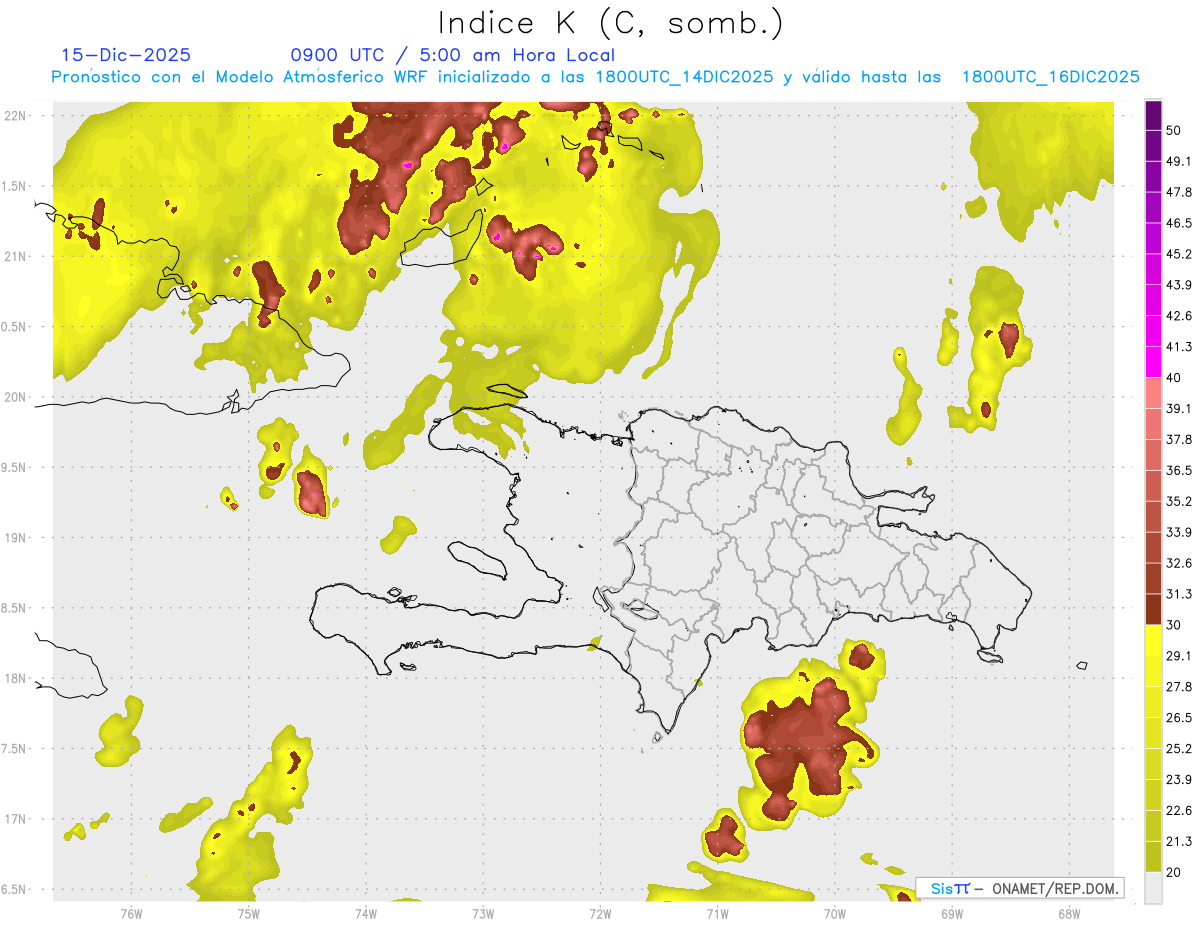Click the "ONAMET/REP.DOM." credit label
This screenshot has height=927, width=1200.
1054,888
